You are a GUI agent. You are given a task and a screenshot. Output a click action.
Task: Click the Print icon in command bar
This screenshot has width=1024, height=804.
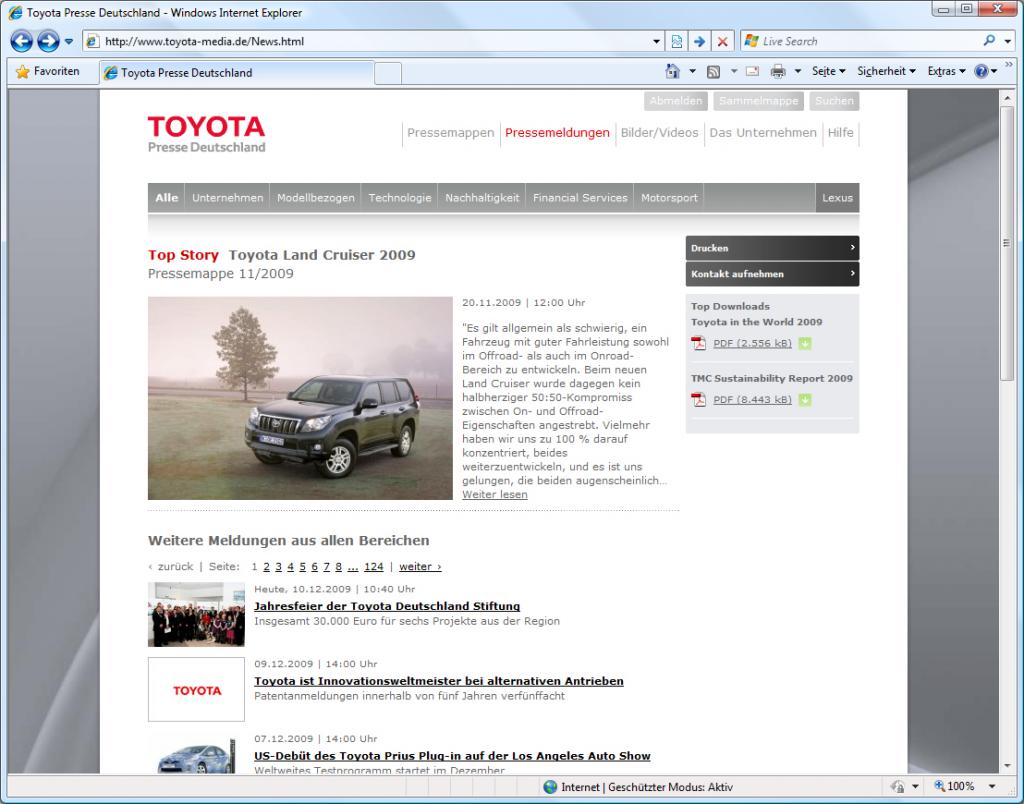coord(777,71)
